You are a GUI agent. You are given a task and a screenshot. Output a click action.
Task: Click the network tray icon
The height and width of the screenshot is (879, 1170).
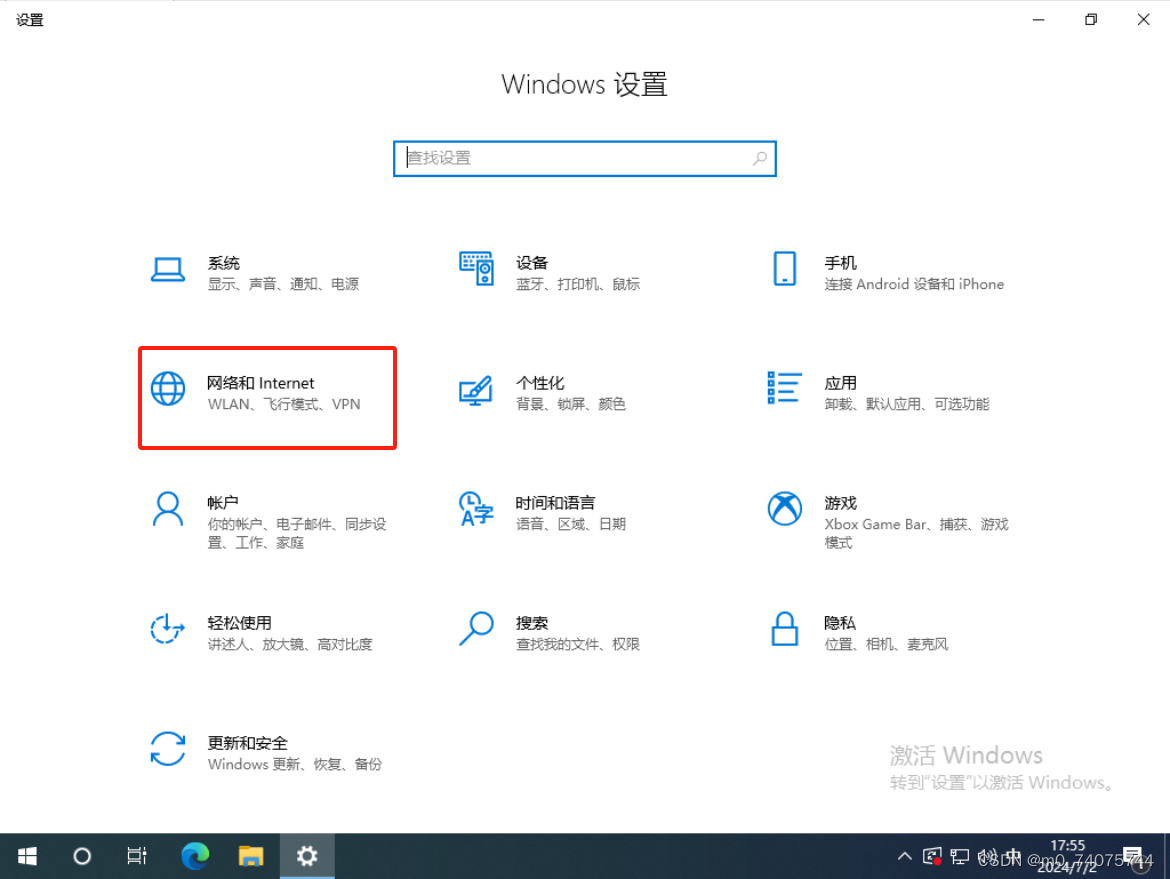coord(960,857)
